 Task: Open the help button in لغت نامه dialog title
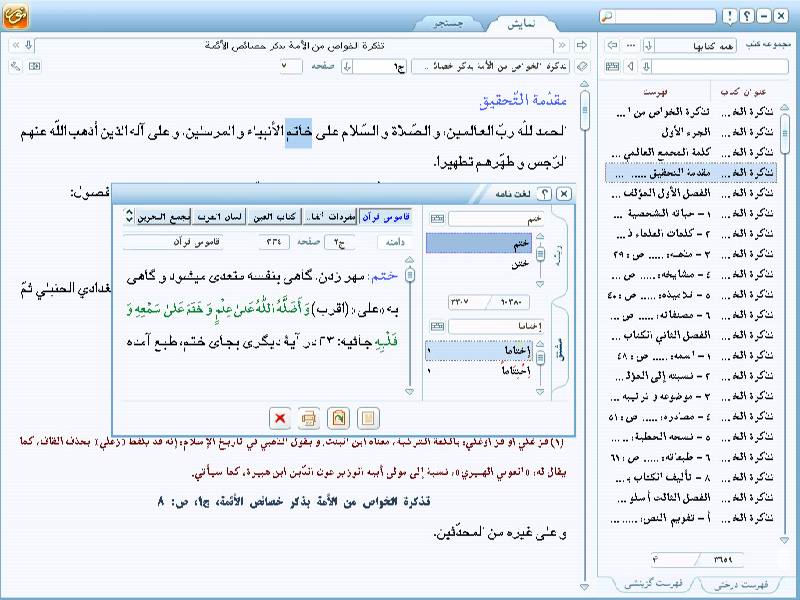[545, 194]
